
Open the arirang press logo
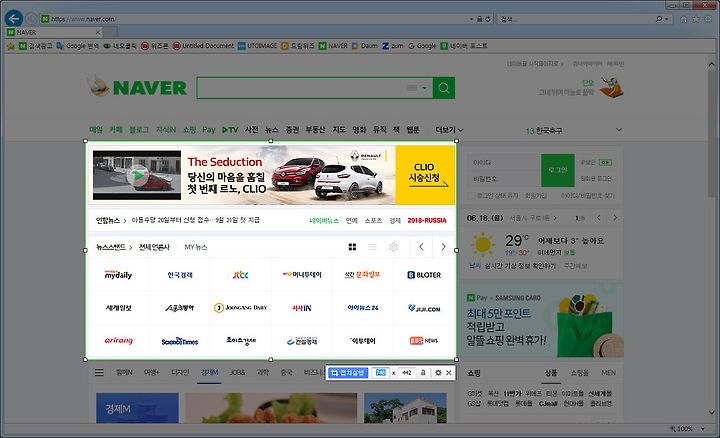[118, 341]
